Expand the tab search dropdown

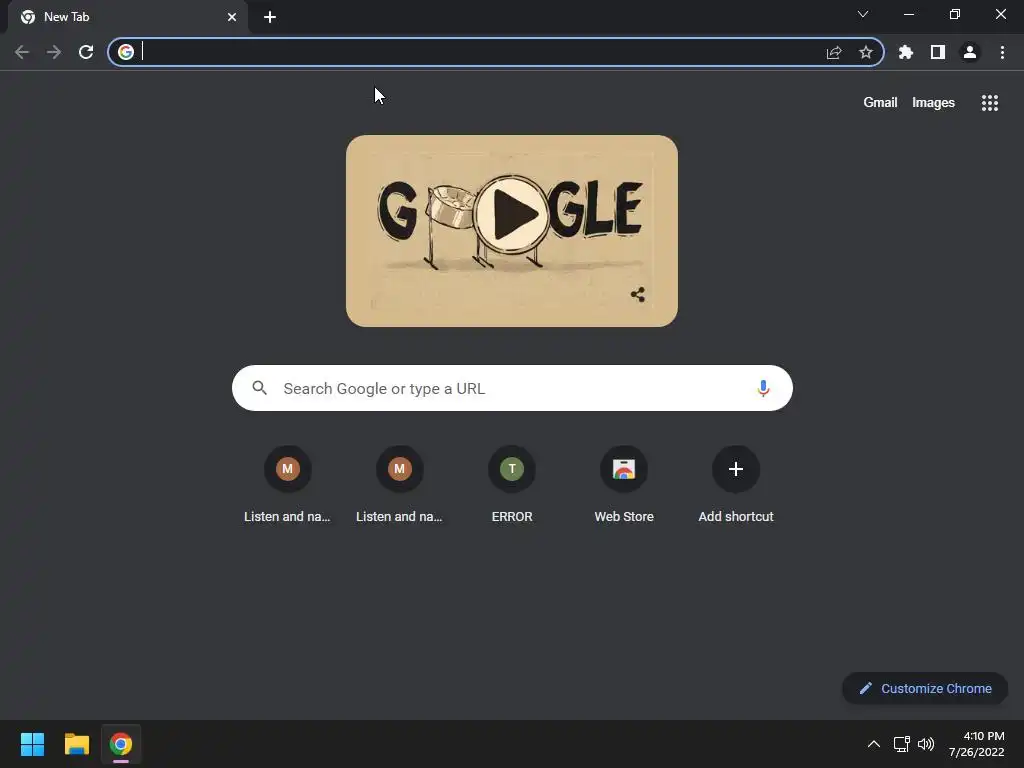point(863,14)
